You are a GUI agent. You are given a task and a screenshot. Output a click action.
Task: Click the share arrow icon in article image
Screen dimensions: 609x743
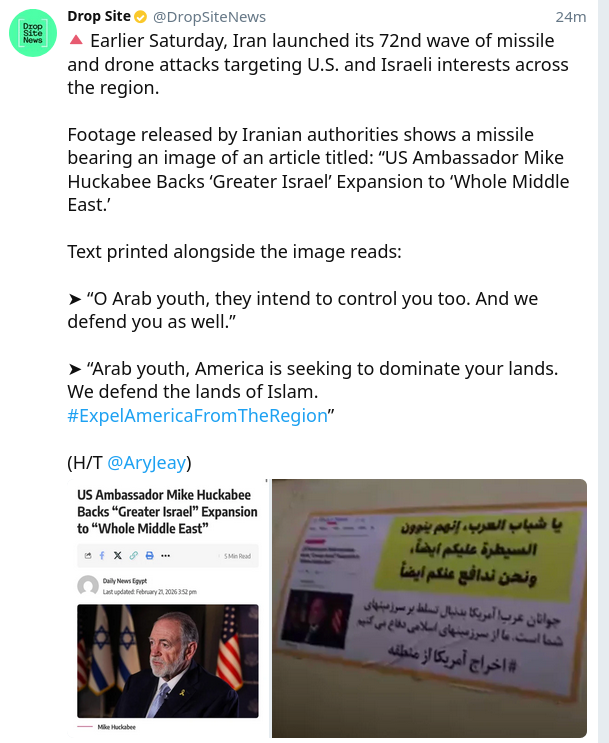88,555
